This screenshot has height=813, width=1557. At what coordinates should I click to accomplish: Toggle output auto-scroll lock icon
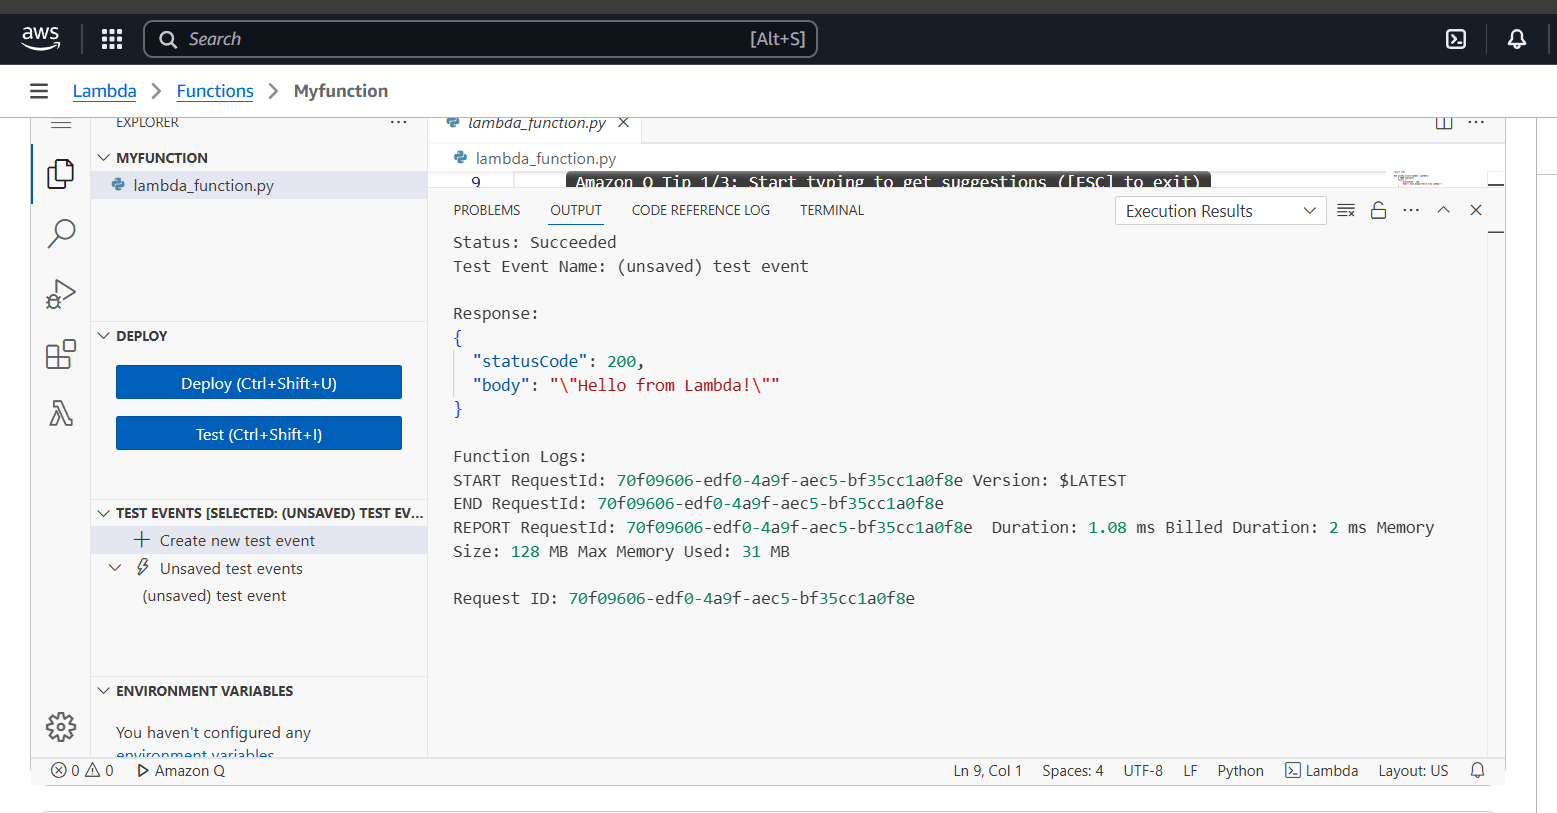[x=1378, y=210]
